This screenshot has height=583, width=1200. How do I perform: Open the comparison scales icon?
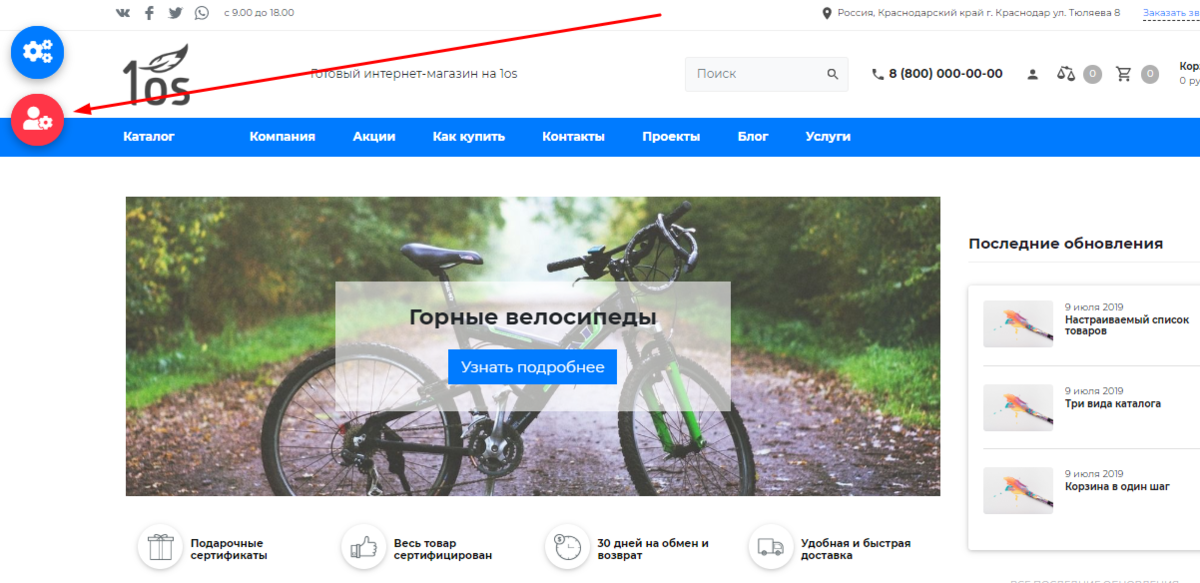1066,74
